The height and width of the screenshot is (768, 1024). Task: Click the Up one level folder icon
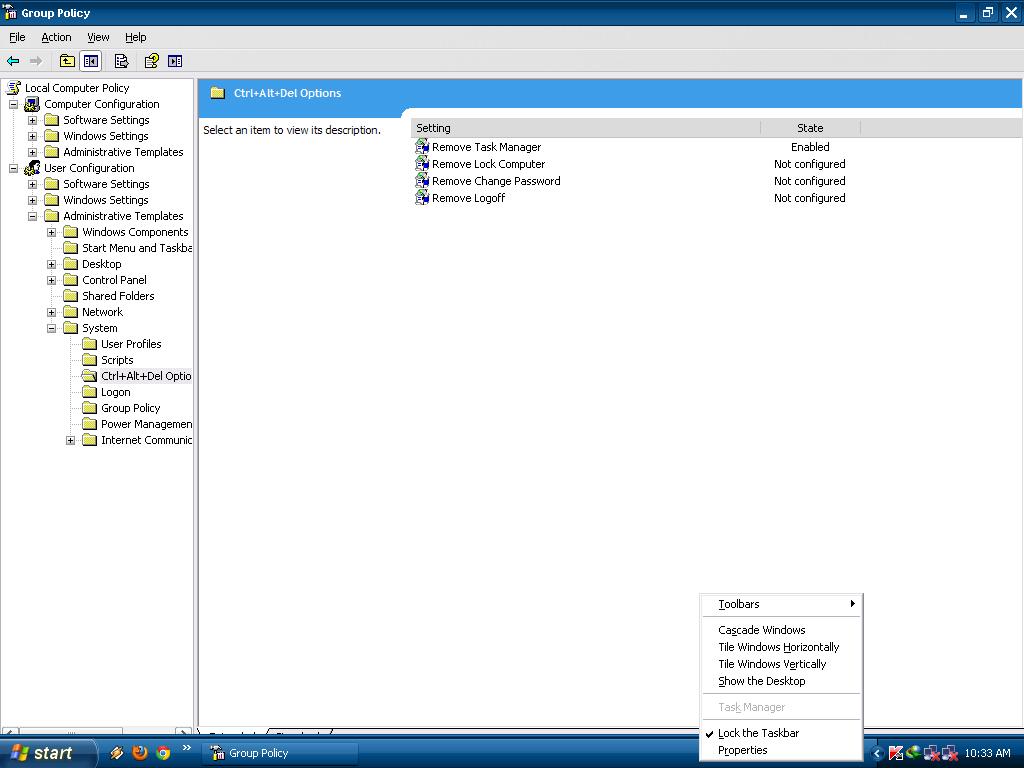67,61
